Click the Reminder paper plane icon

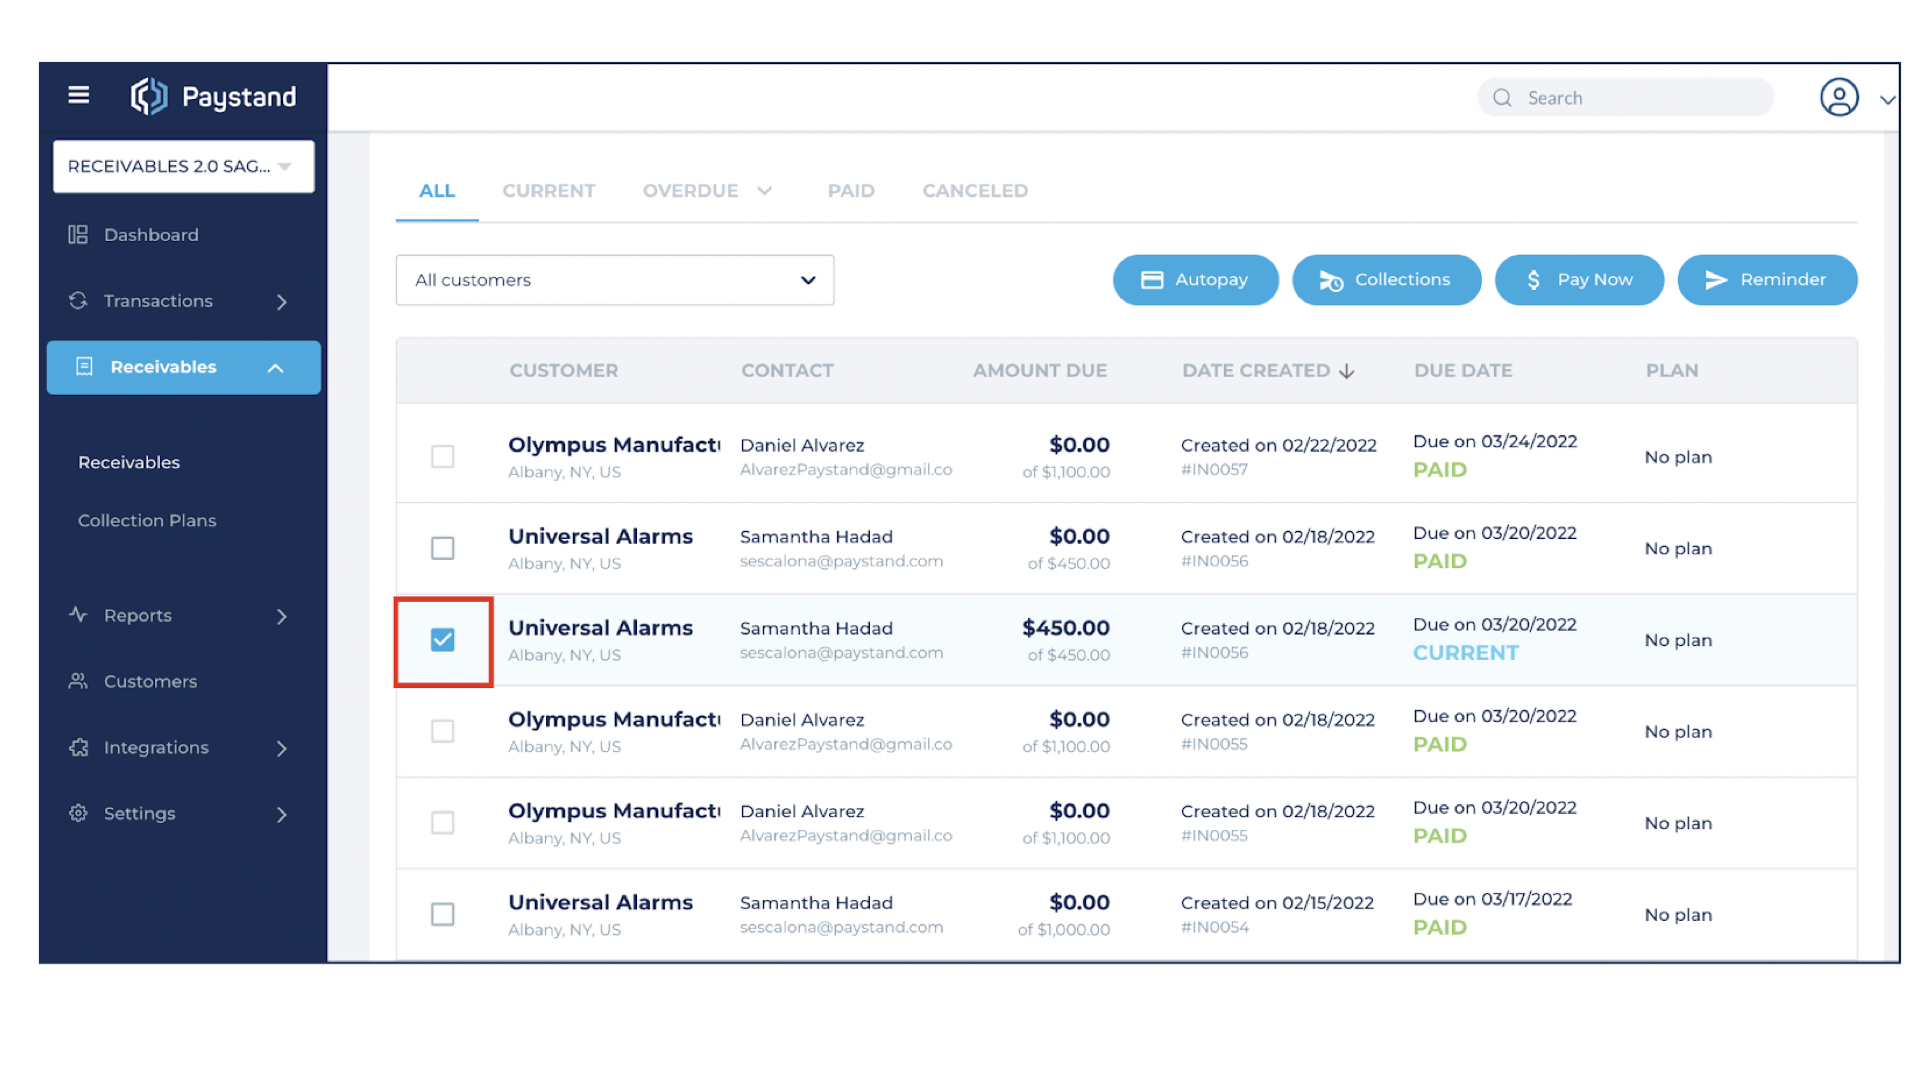[1716, 280]
